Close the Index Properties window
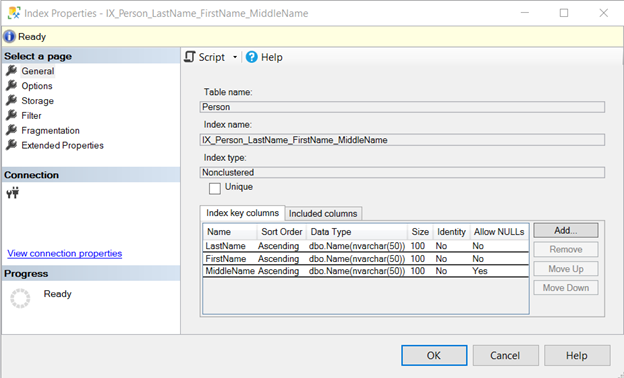The image size is (624, 378). click(603, 13)
